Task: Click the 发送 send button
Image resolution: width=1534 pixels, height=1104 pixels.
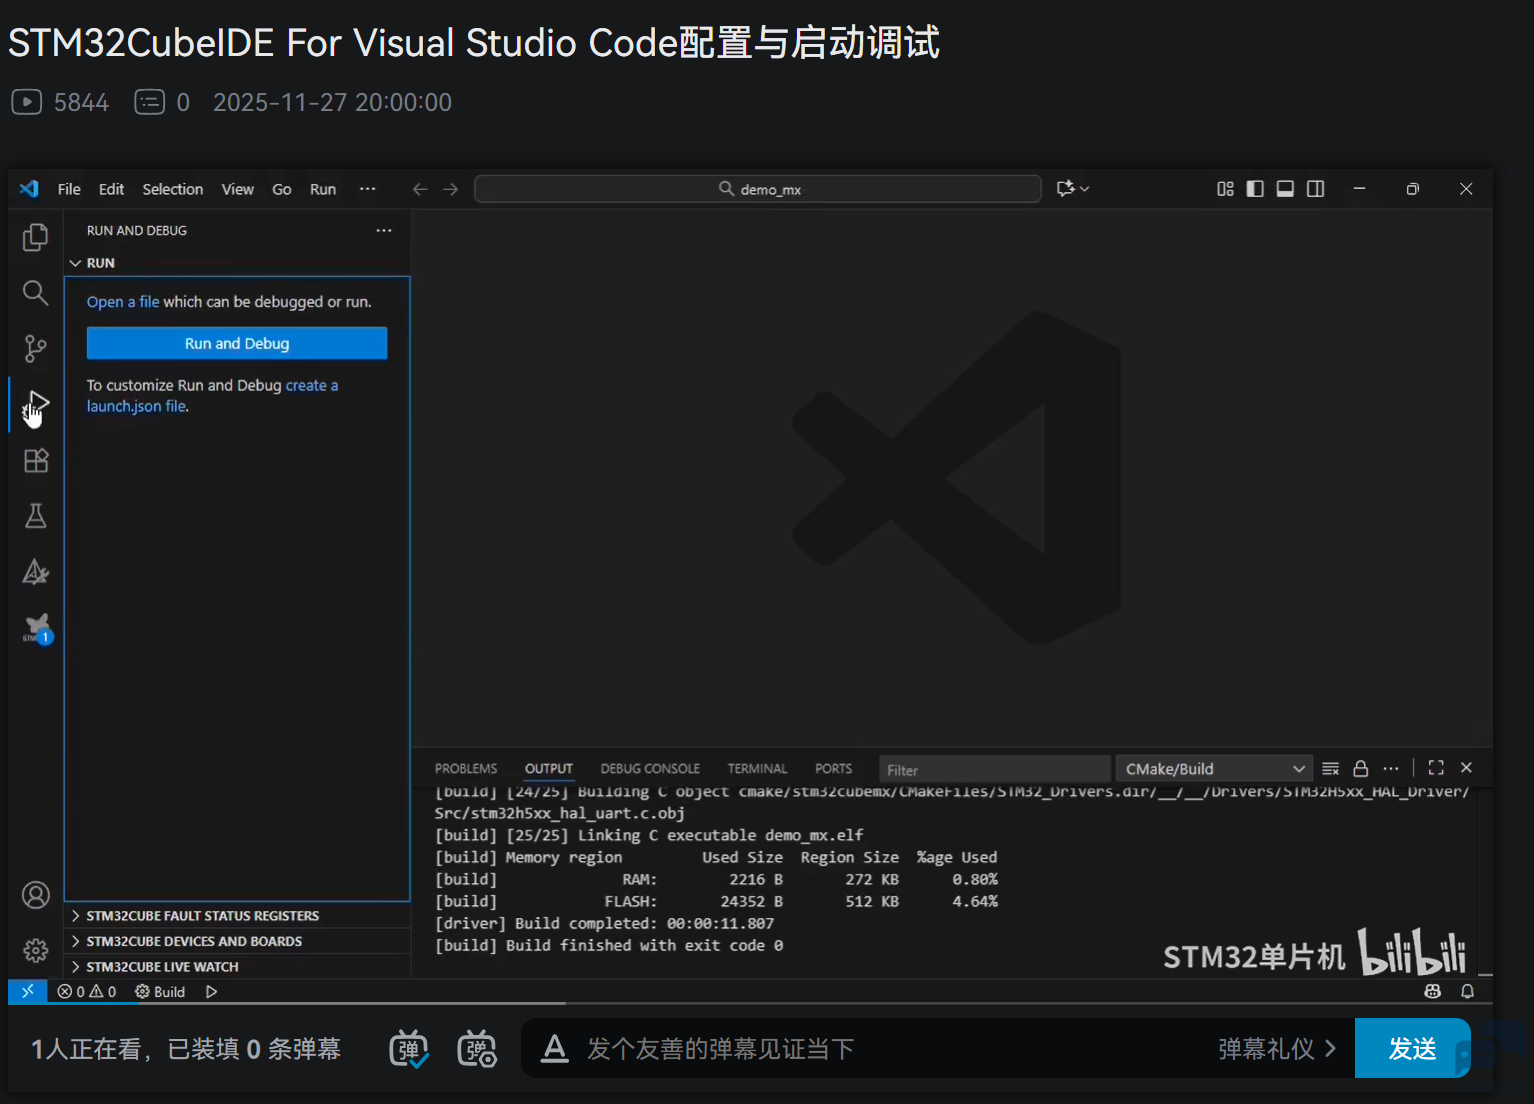Action: 1412,1048
